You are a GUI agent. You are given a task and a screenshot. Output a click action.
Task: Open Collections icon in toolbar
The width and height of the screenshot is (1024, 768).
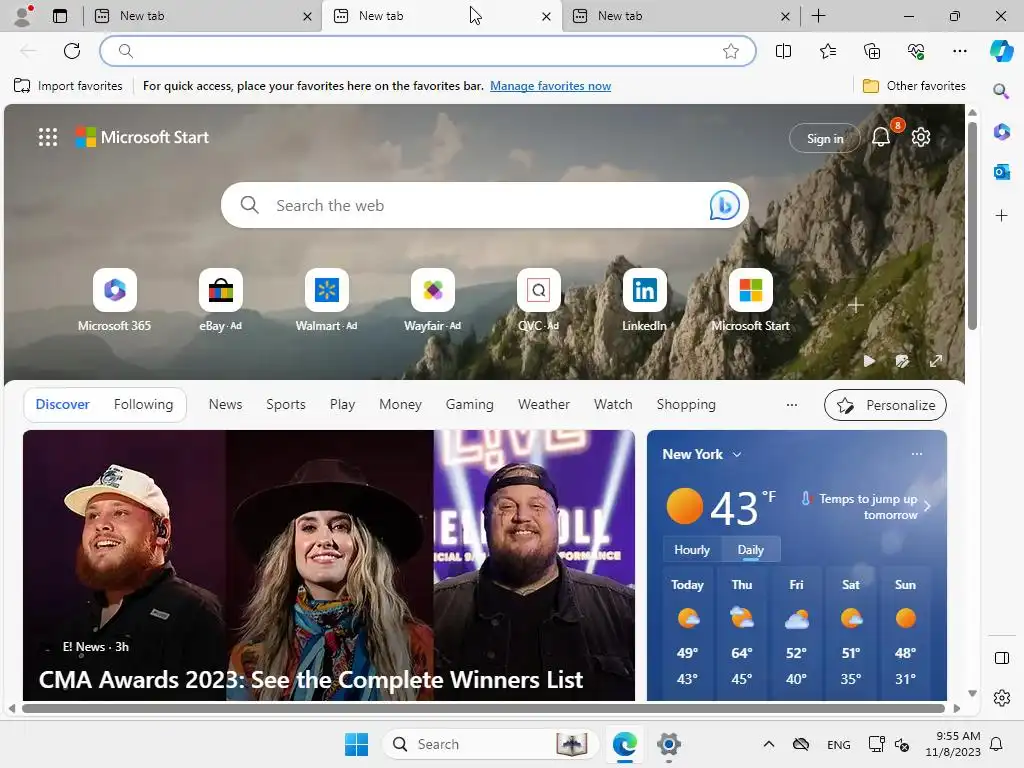tap(872, 51)
